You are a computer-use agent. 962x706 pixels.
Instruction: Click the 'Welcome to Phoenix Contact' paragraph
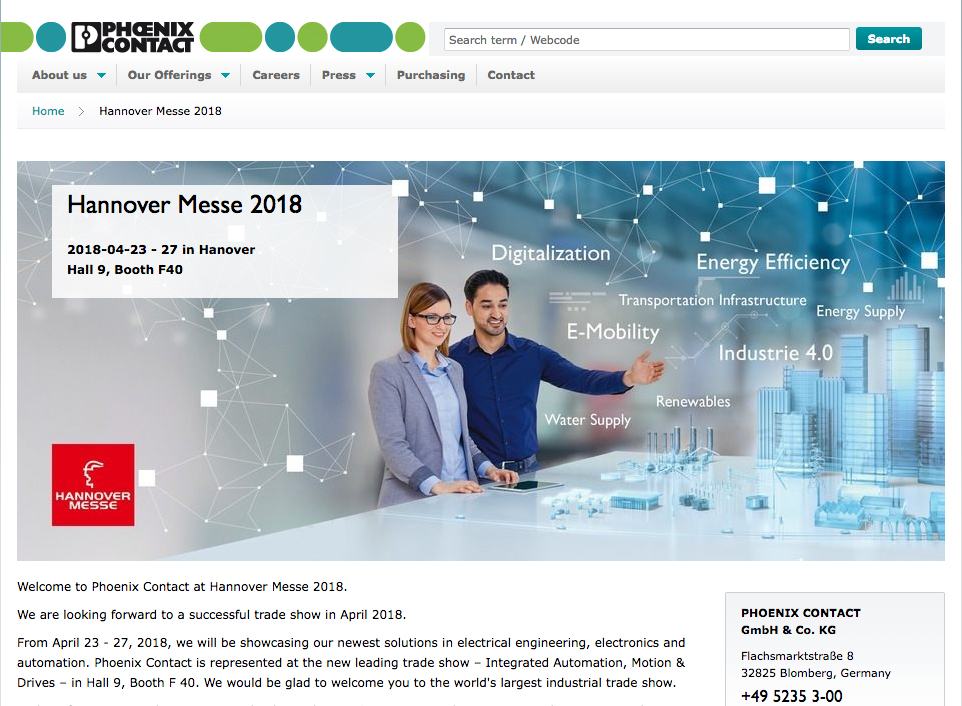click(182, 586)
